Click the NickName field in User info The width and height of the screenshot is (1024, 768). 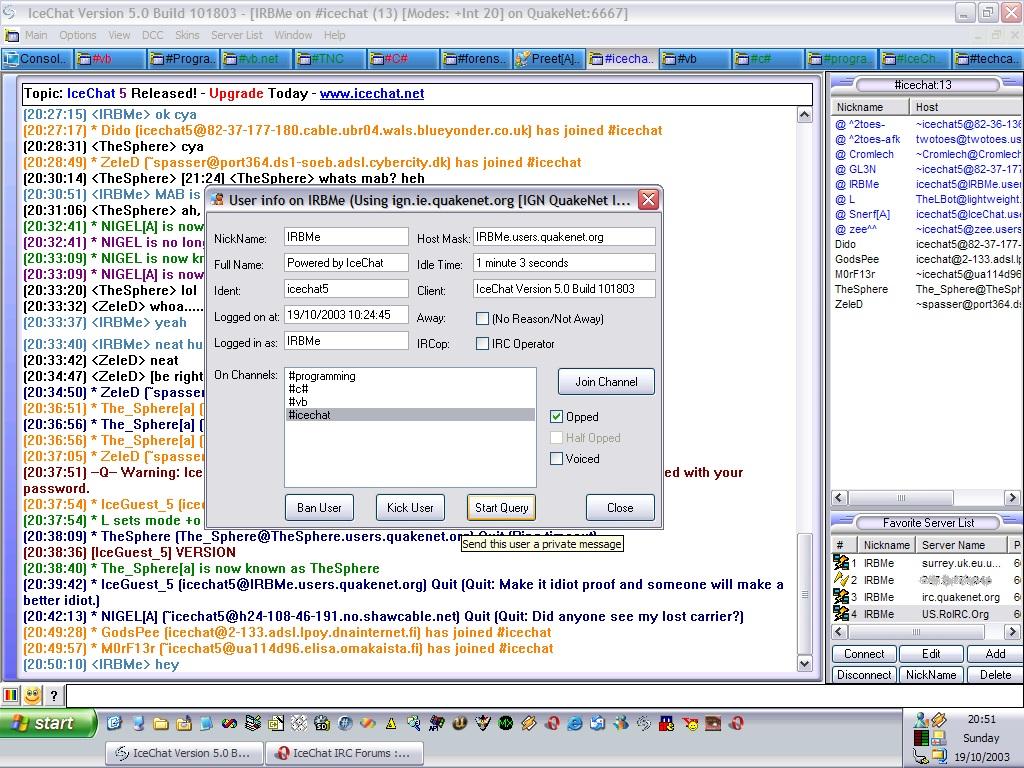(346, 237)
